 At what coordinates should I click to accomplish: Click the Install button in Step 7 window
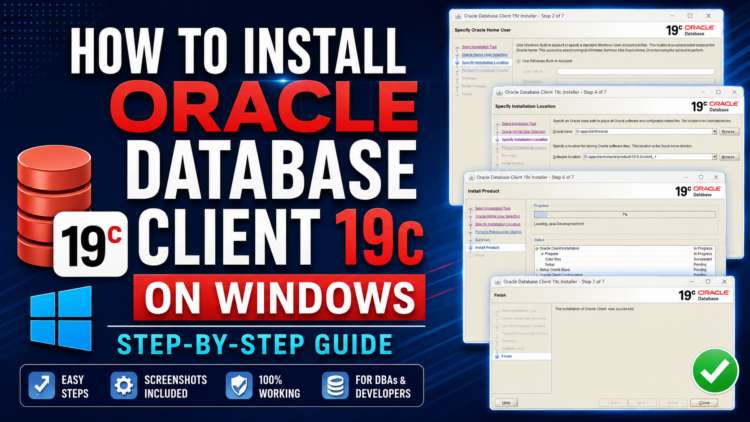click(673, 403)
